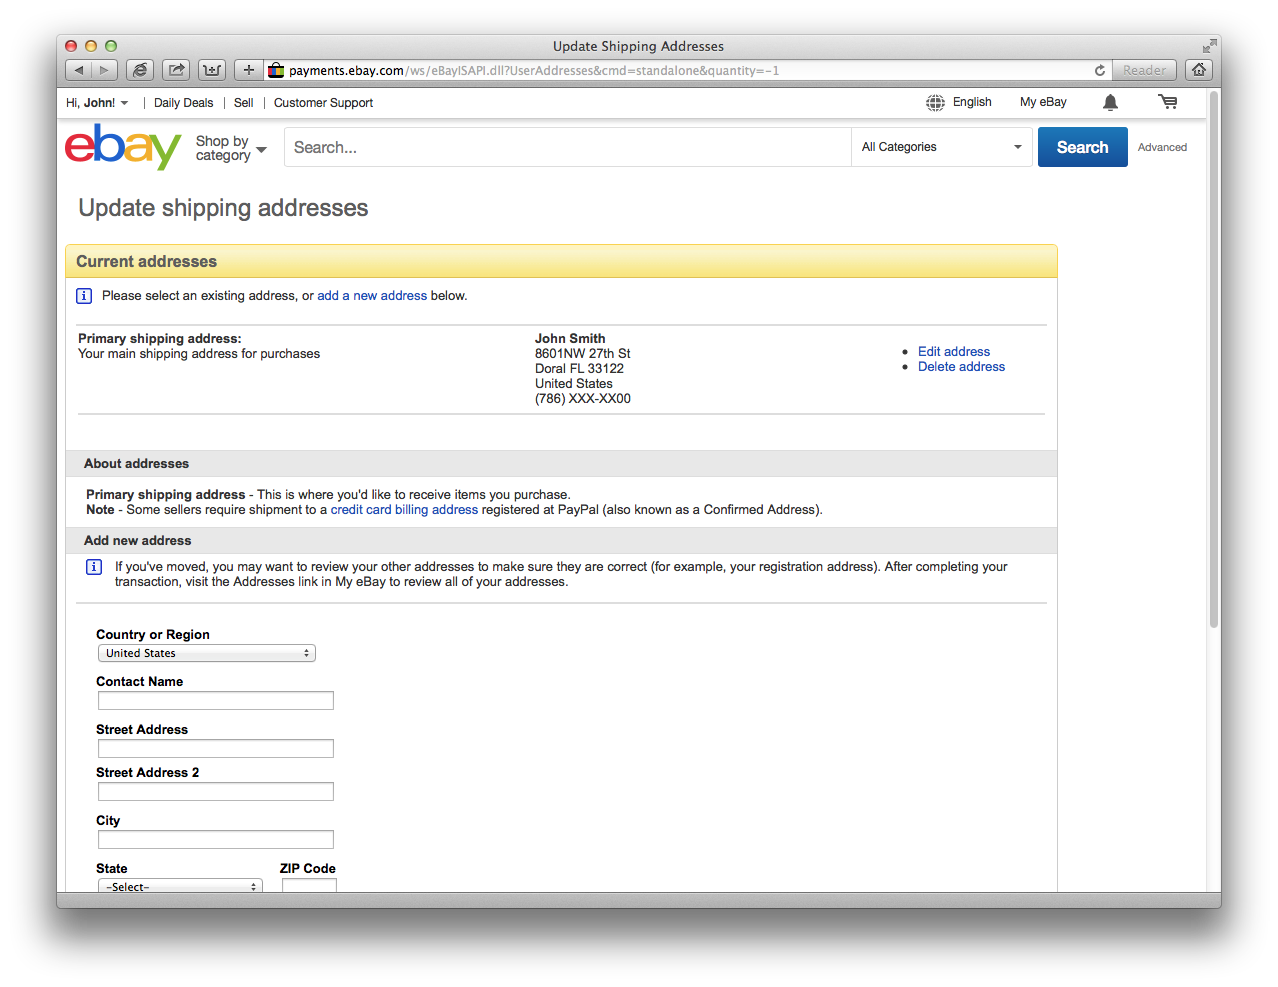Viewport: 1278px width, 987px height.
Task: Click the 'John Smith' name text
Action: (570, 339)
